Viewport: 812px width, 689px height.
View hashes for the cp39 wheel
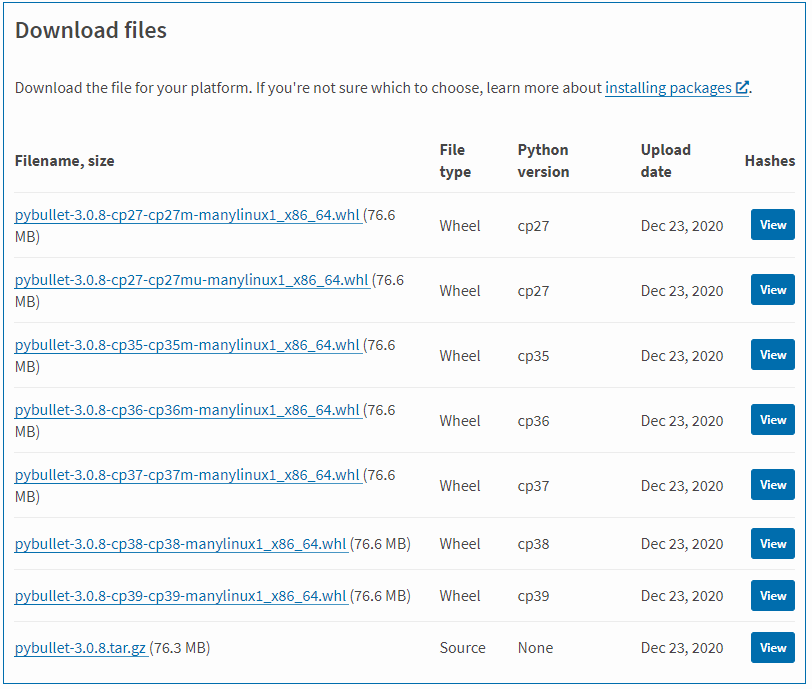772,595
